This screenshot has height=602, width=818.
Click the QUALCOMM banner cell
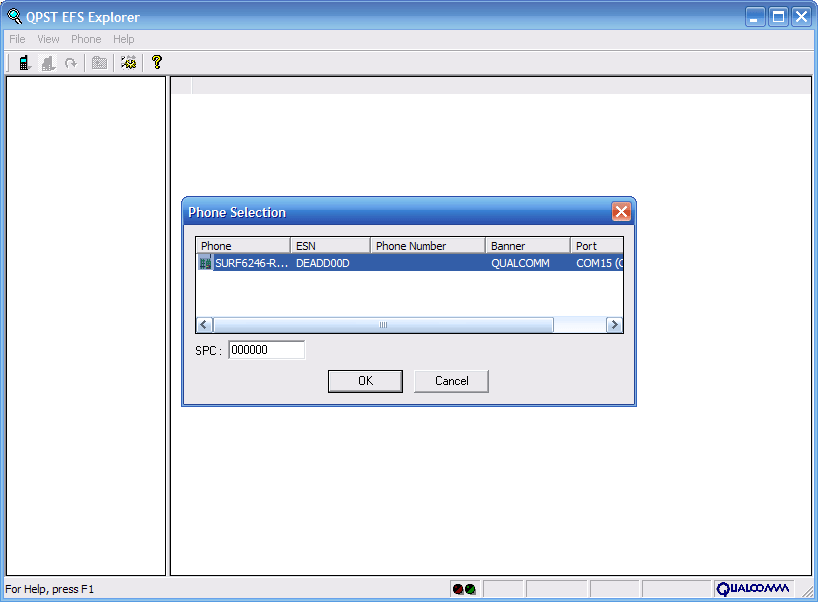(520, 263)
